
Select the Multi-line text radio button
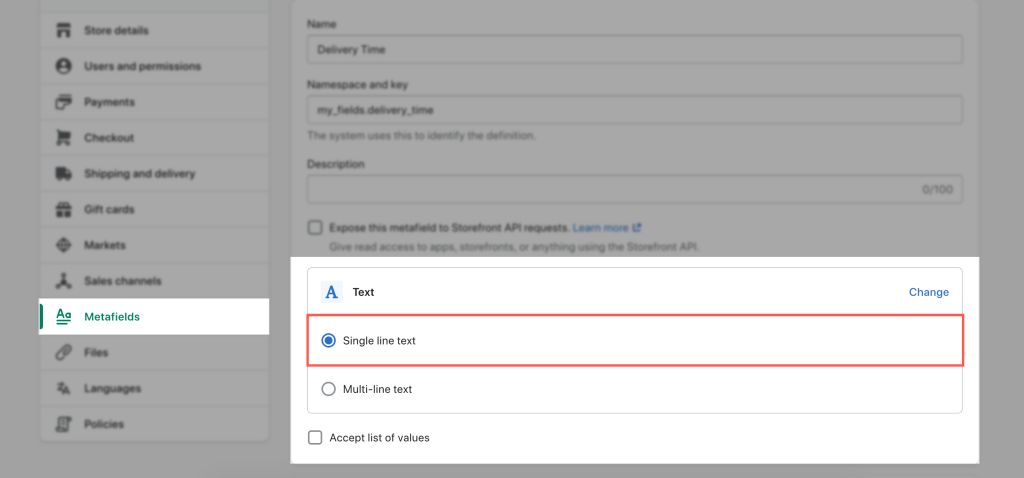click(x=328, y=389)
